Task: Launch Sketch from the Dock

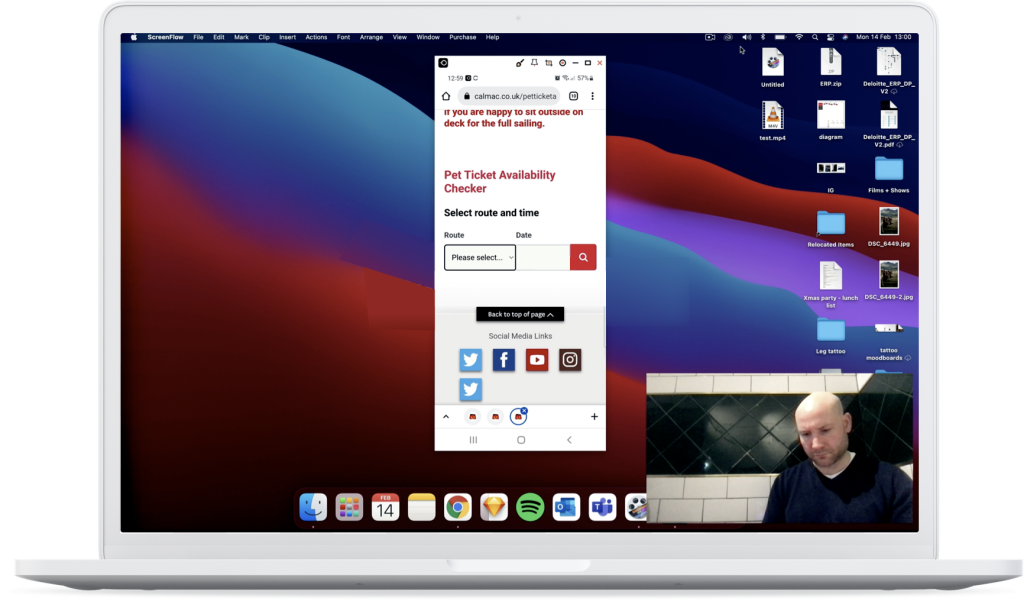Action: [x=494, y=507]
